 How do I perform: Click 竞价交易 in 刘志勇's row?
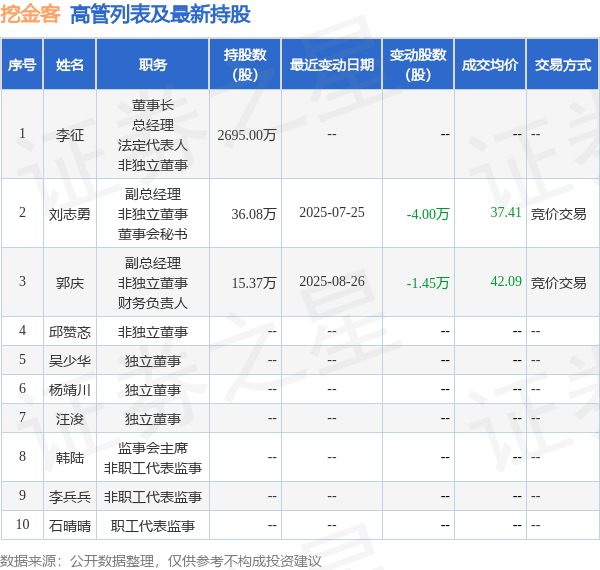(x=559, y=214)
